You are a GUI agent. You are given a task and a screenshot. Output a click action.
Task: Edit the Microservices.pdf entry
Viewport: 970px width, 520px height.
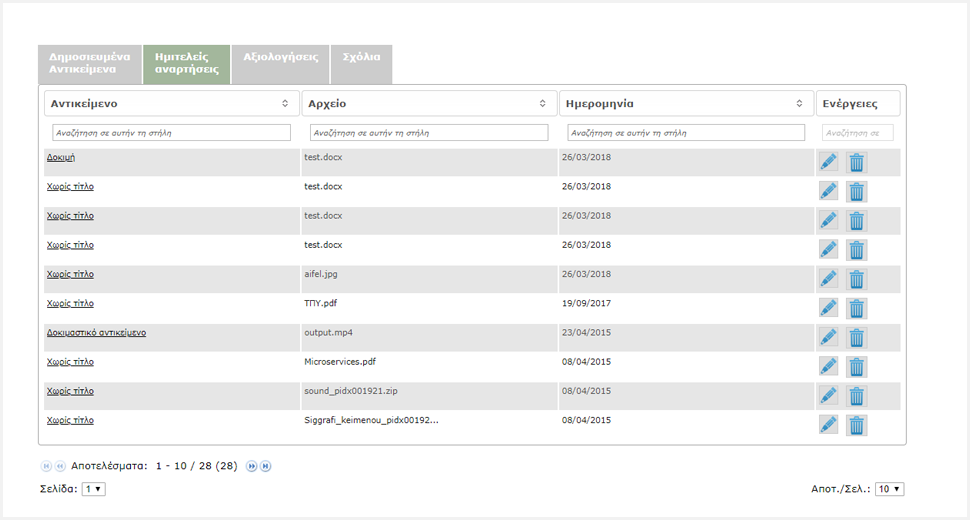click(x=828, y=366)
